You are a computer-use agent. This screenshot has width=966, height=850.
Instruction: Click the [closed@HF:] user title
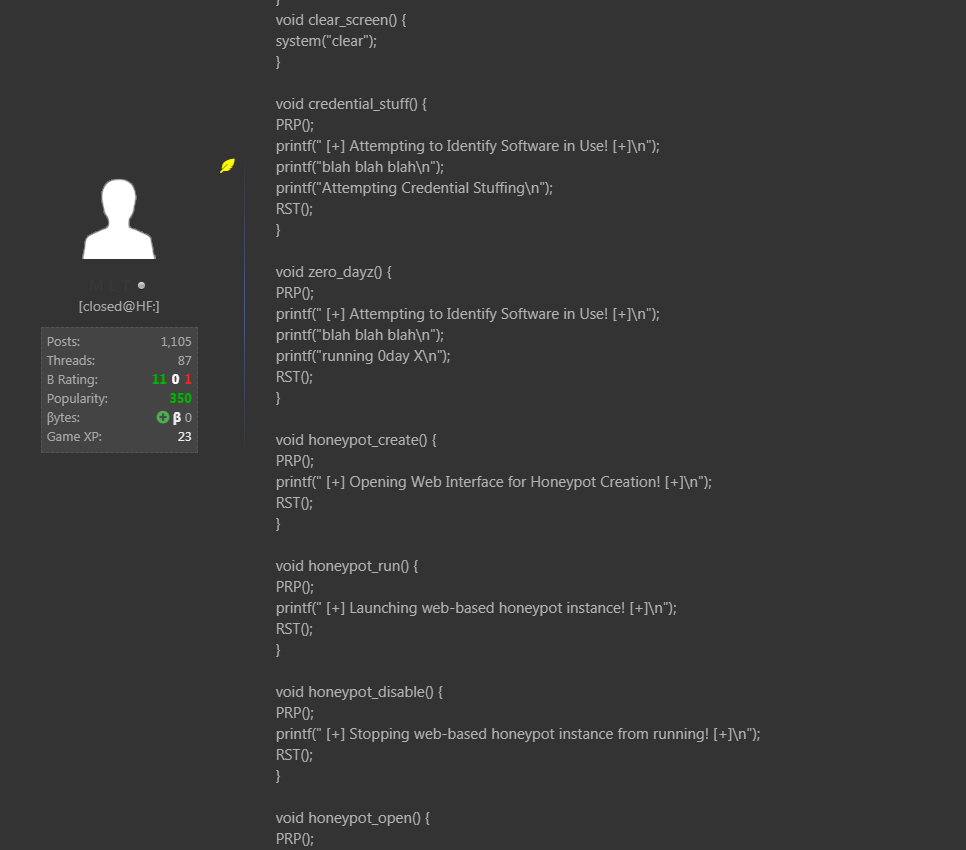click(x=119, y=307)
